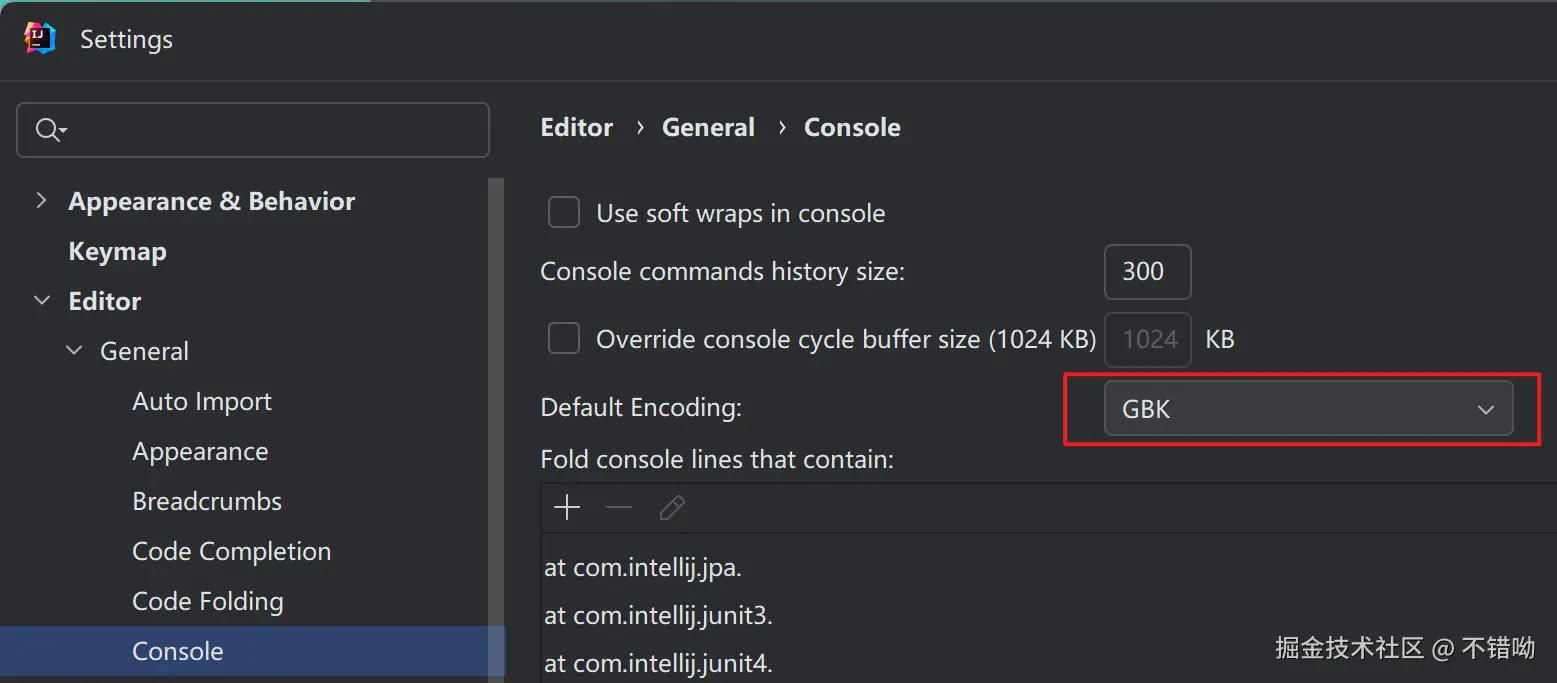Open the Default Encoding GBK dropdown
The width and height of the screenshot is (1557, 683).
pyautogui.click(x=1308, y=409)
